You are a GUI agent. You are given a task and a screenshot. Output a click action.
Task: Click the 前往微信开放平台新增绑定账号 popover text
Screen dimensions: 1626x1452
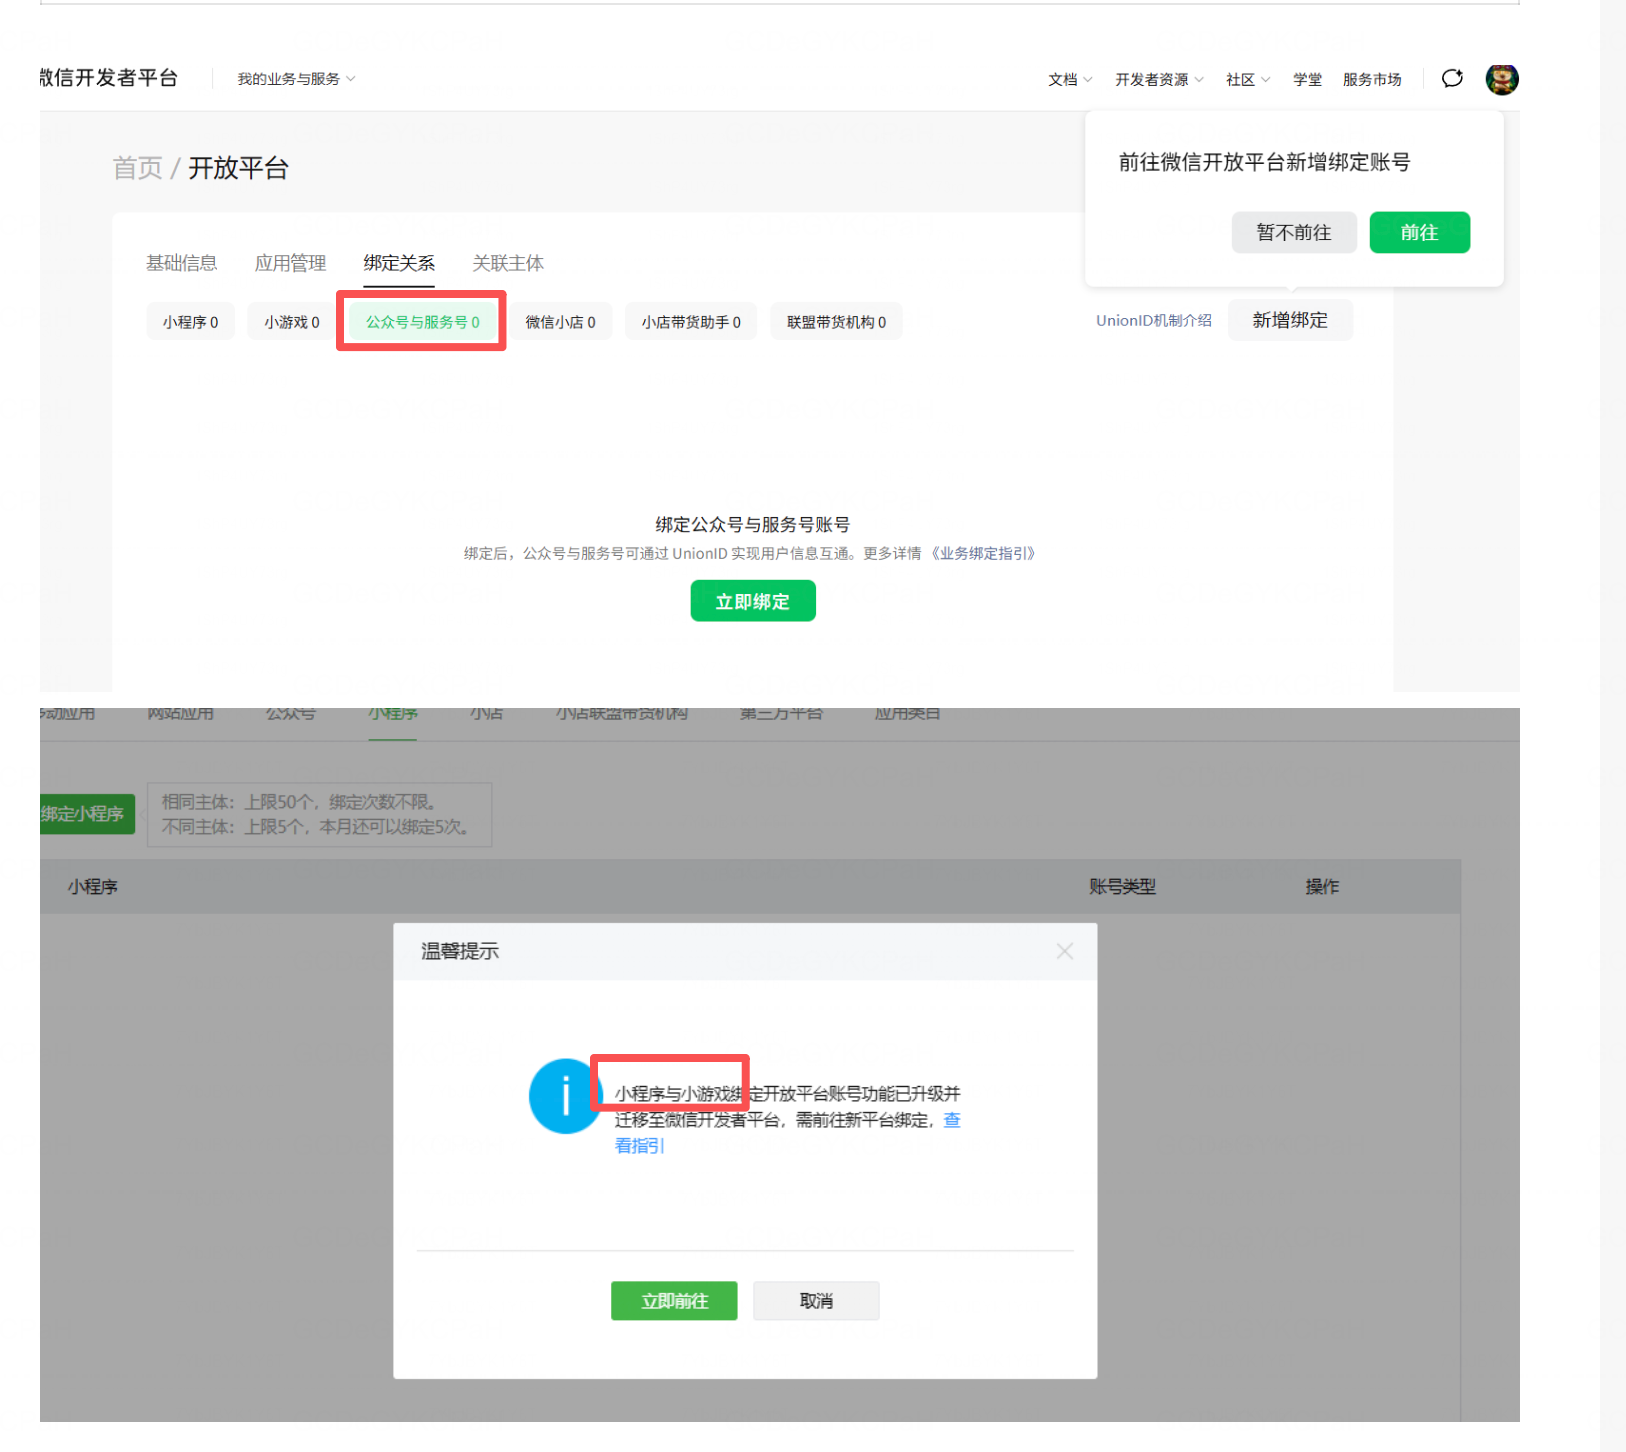click(x=1264, y=162)
